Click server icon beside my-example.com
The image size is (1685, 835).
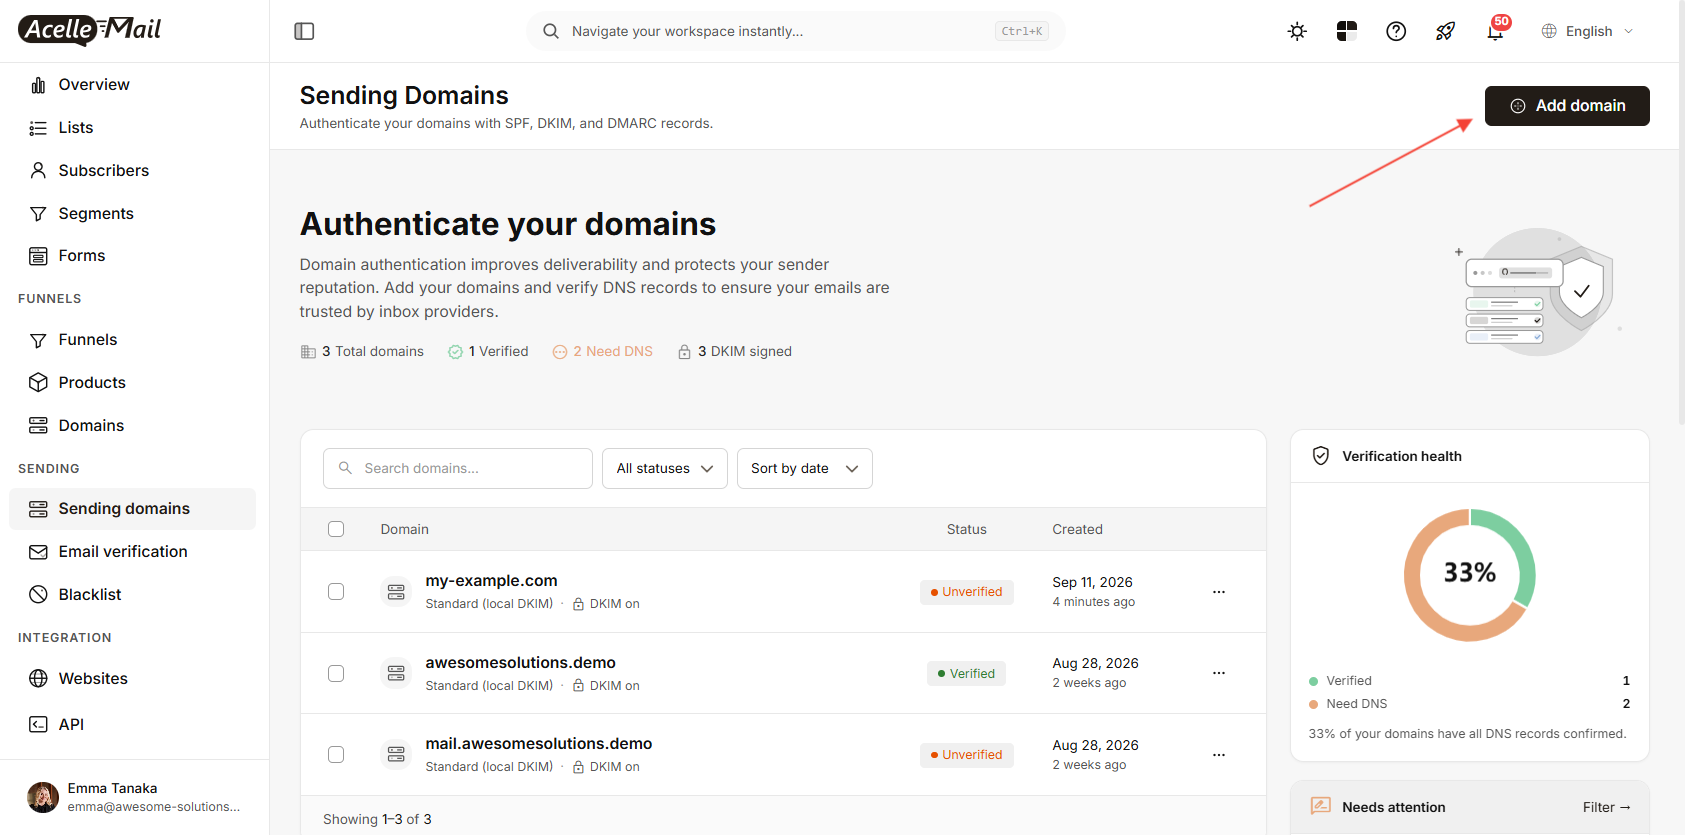click(396, 592)
